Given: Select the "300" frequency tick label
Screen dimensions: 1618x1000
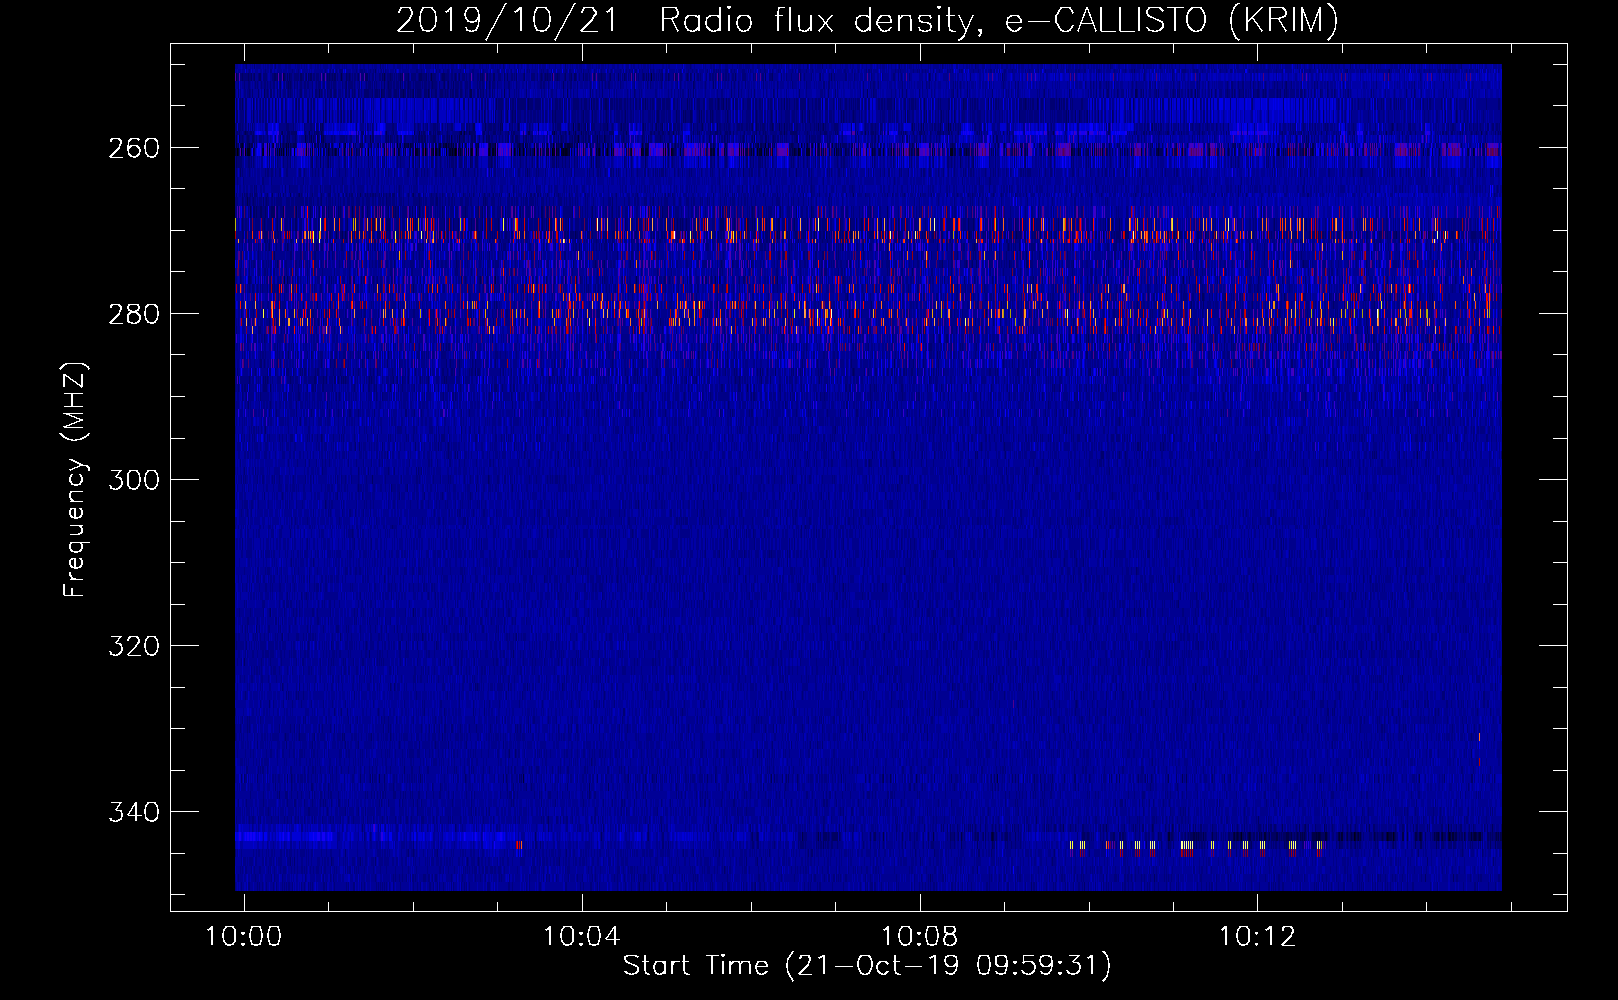Looking at the screenshot, I should click(133, 480).
